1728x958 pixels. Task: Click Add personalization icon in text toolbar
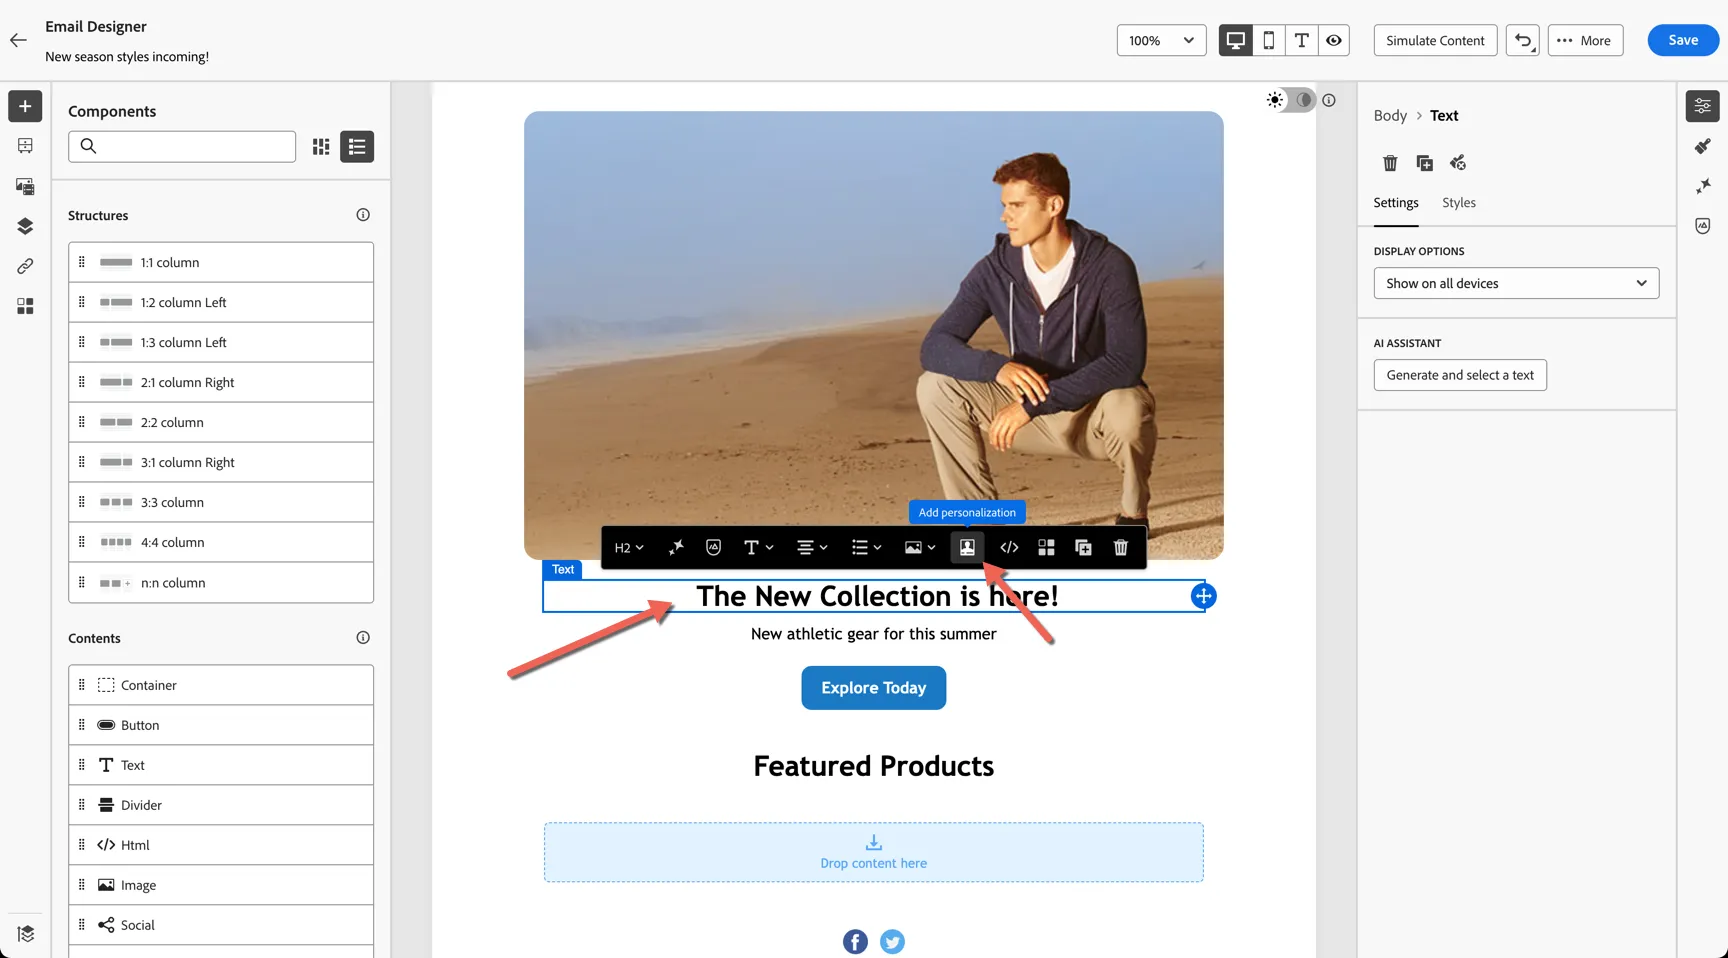[967, 548]
